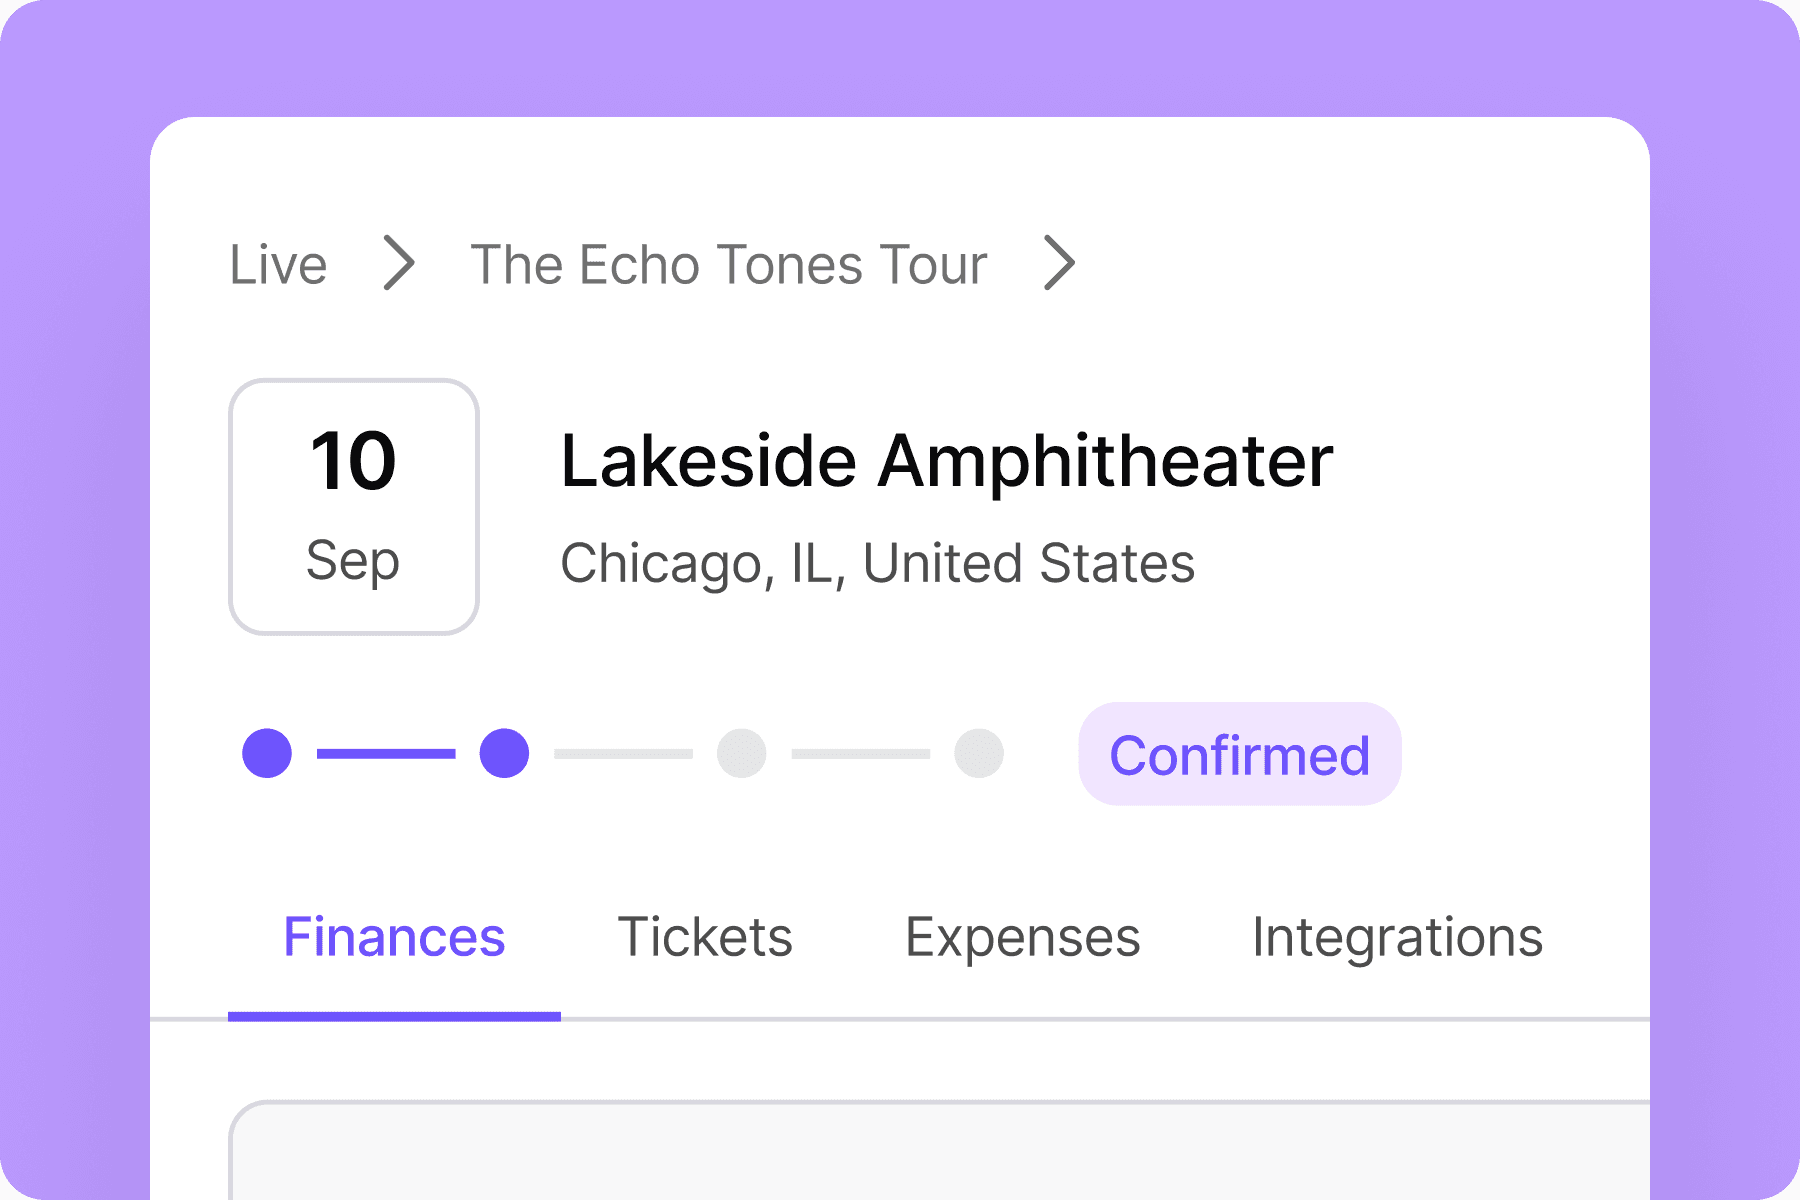Open the Expenses tab
Viewport: 1800px width, 1200px height.
(1022, 938)
